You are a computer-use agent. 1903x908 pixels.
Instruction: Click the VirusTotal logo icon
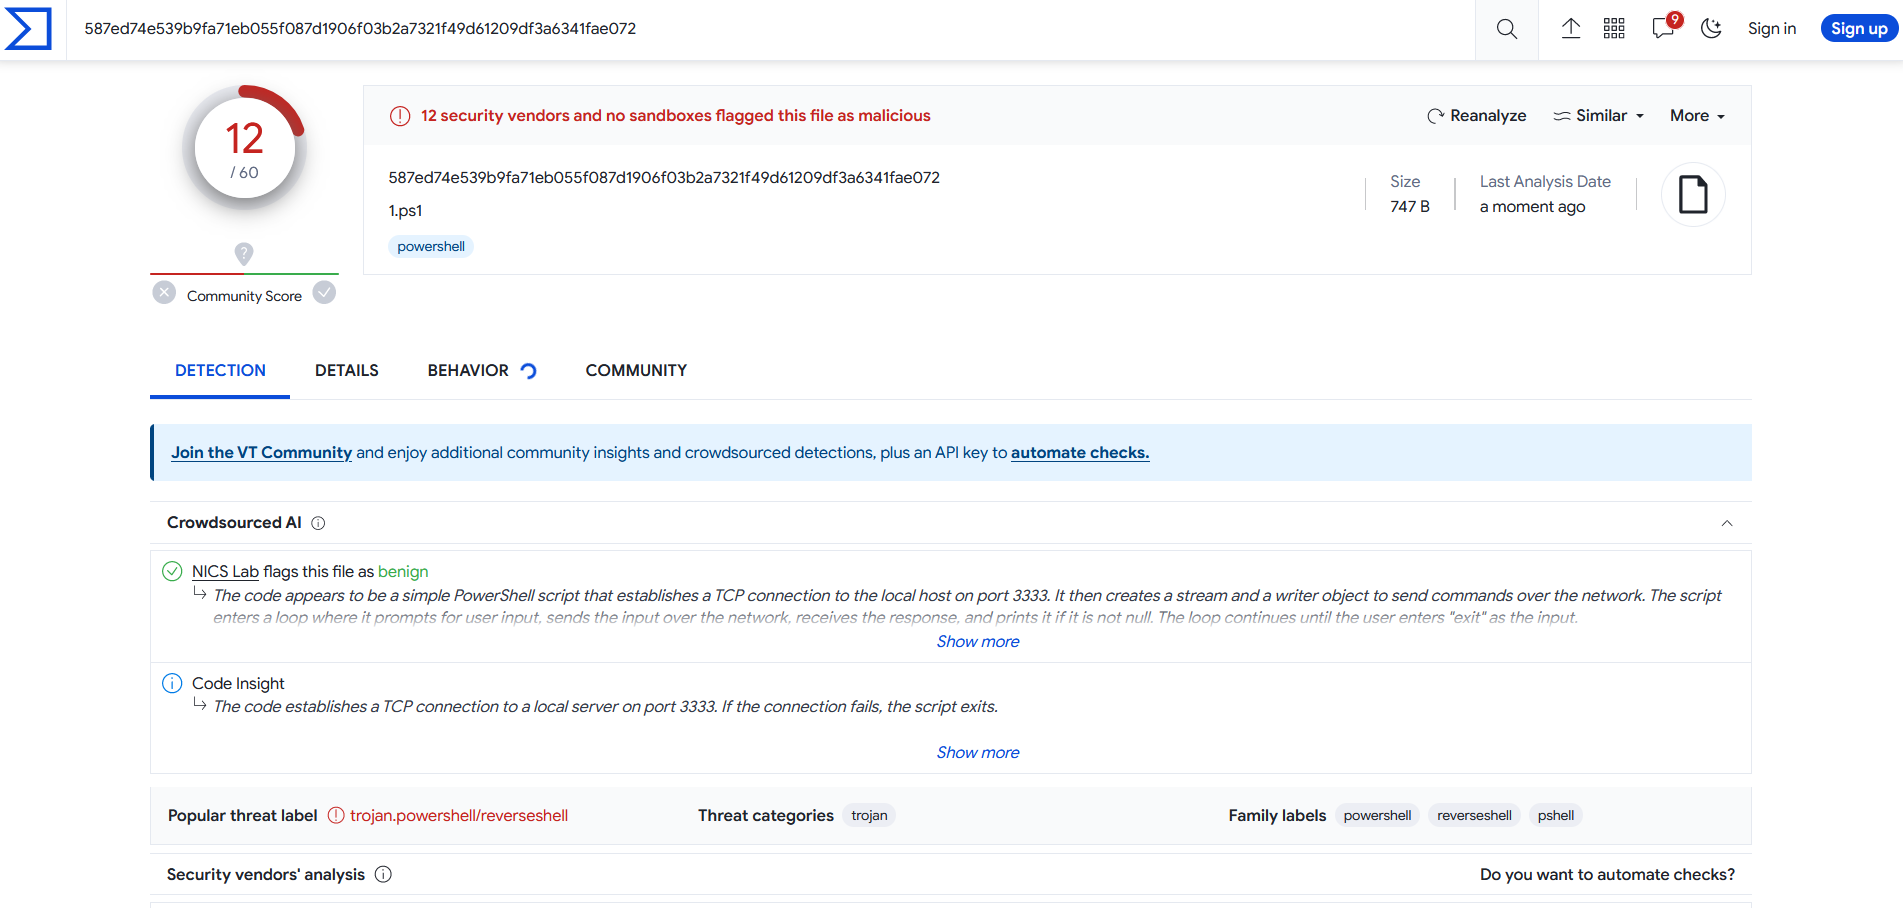[28, 29]
